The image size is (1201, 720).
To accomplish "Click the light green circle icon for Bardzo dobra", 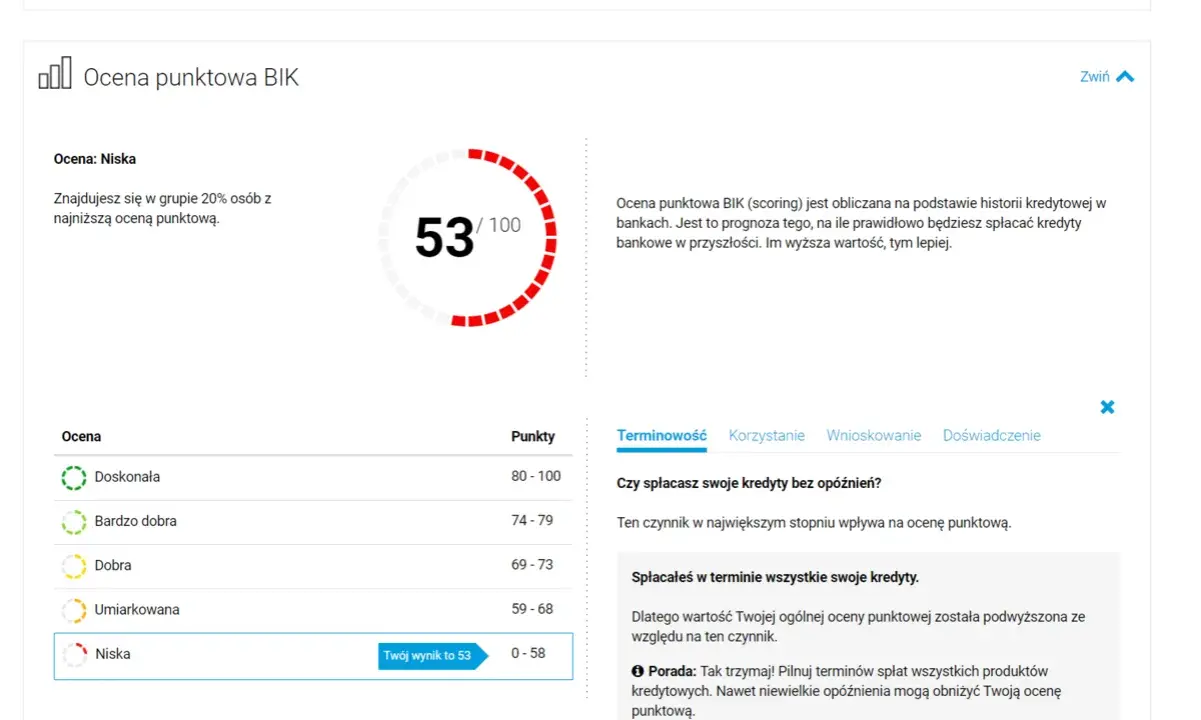I will click(x=74, y=522).
